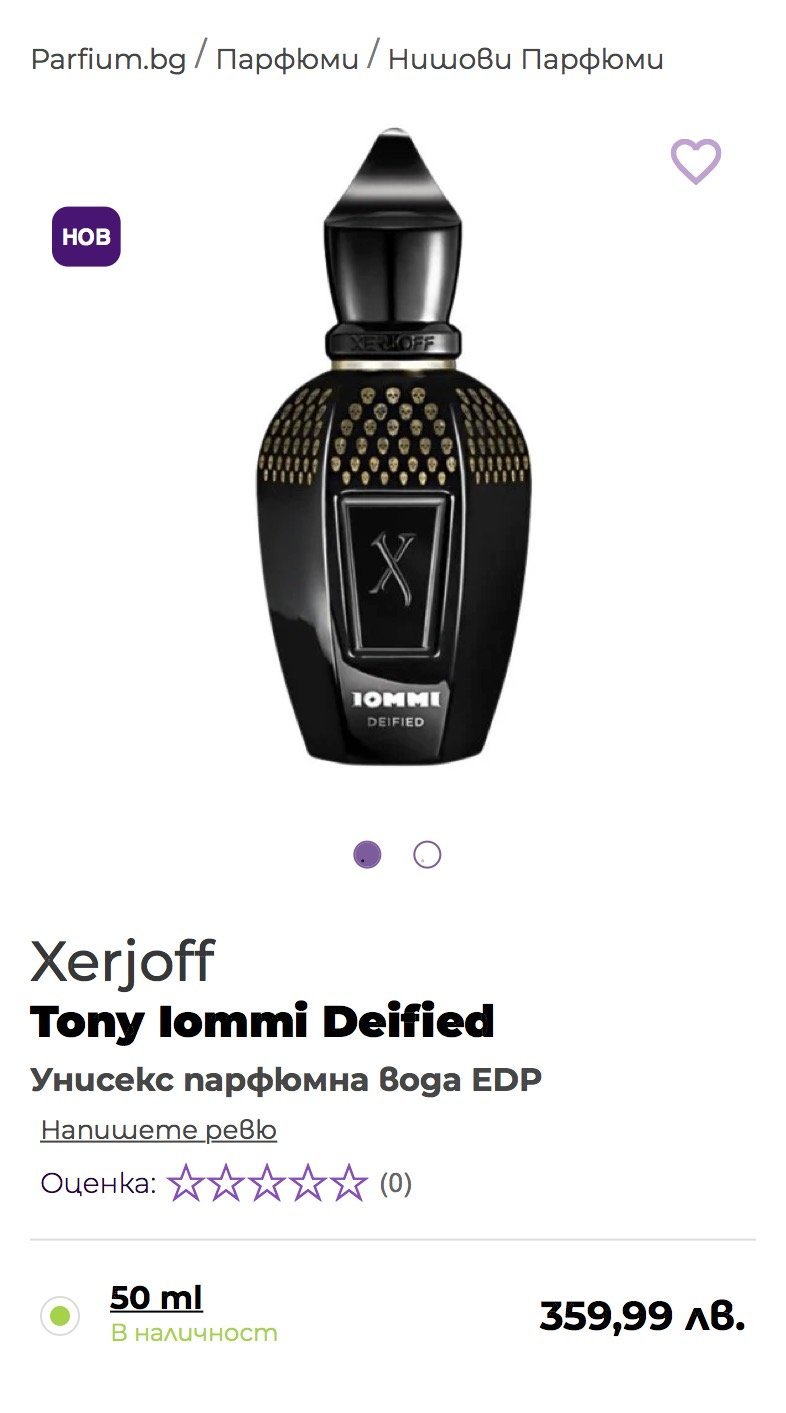The height and width of the screenshot is (1413, 786).
Task: Add product to wishlist with heart icon
Action: [695, 161]
